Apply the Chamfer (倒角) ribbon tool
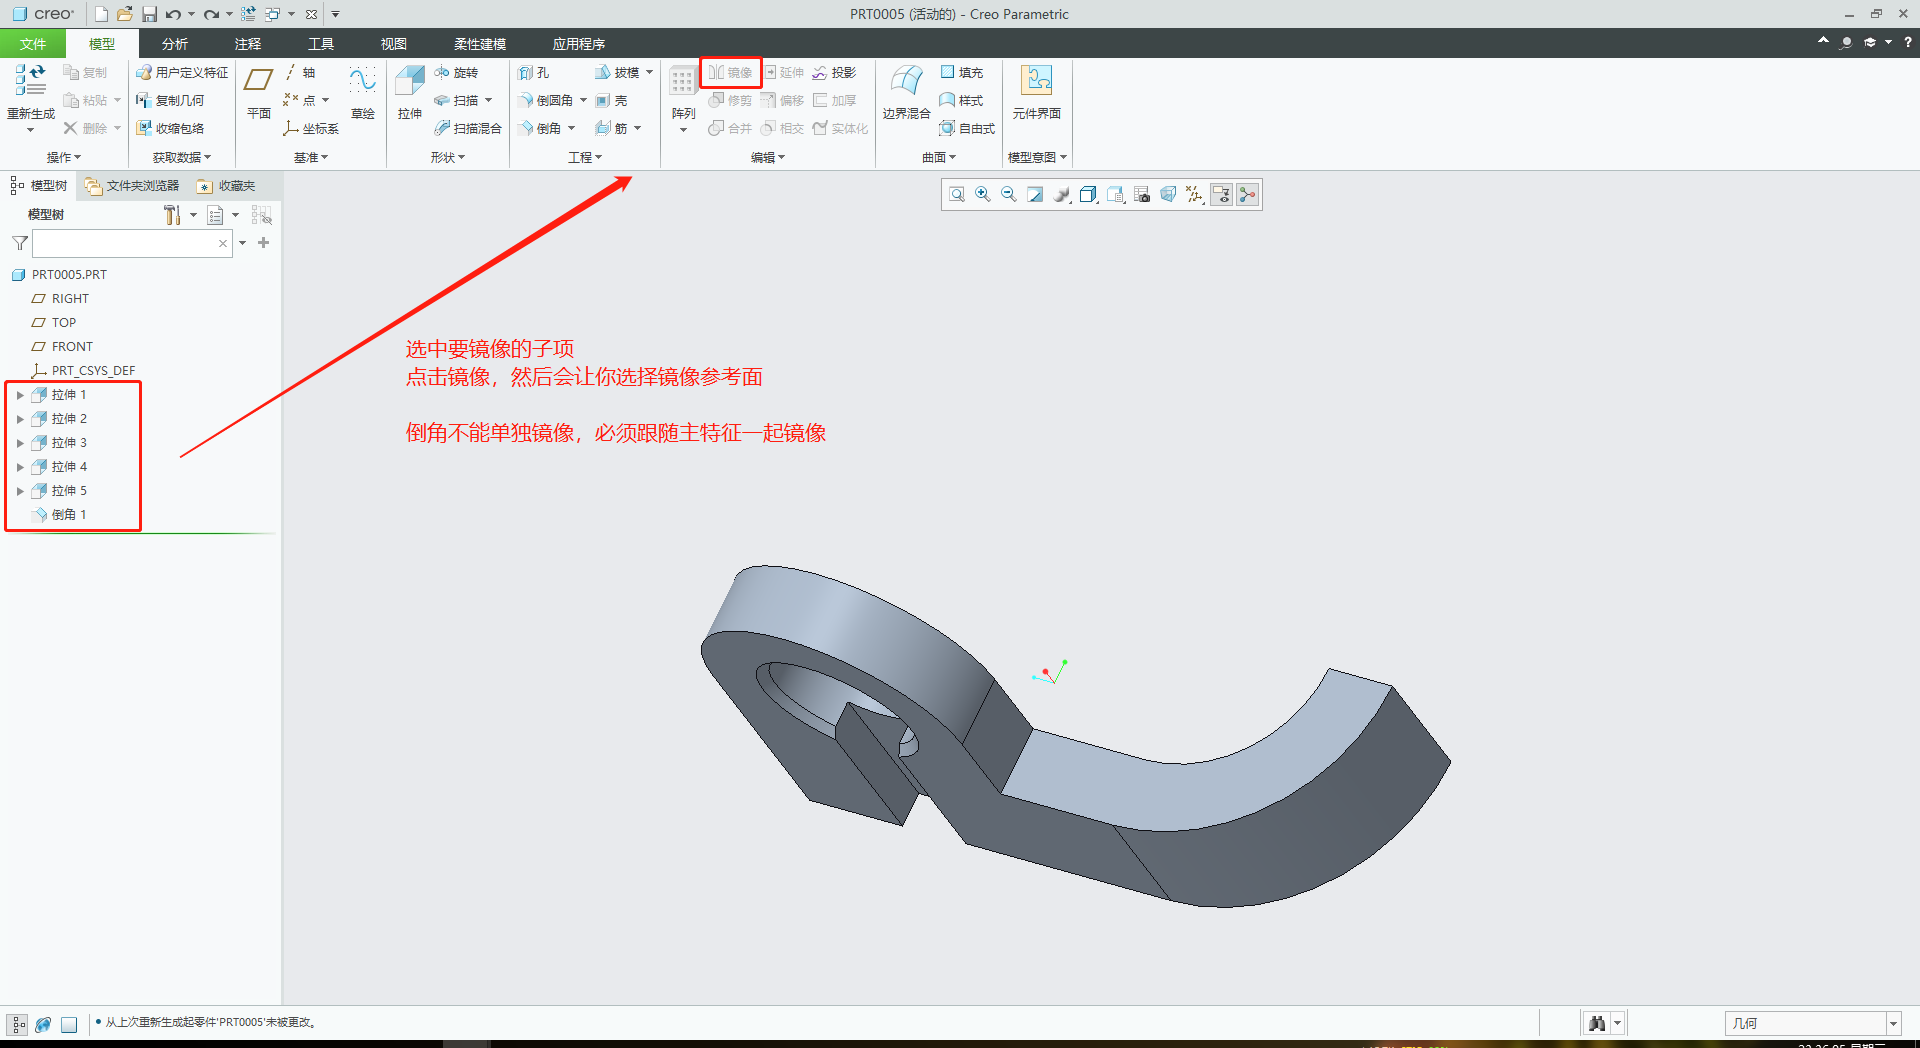1920x1048 pixels. click(x=539, y=128)
